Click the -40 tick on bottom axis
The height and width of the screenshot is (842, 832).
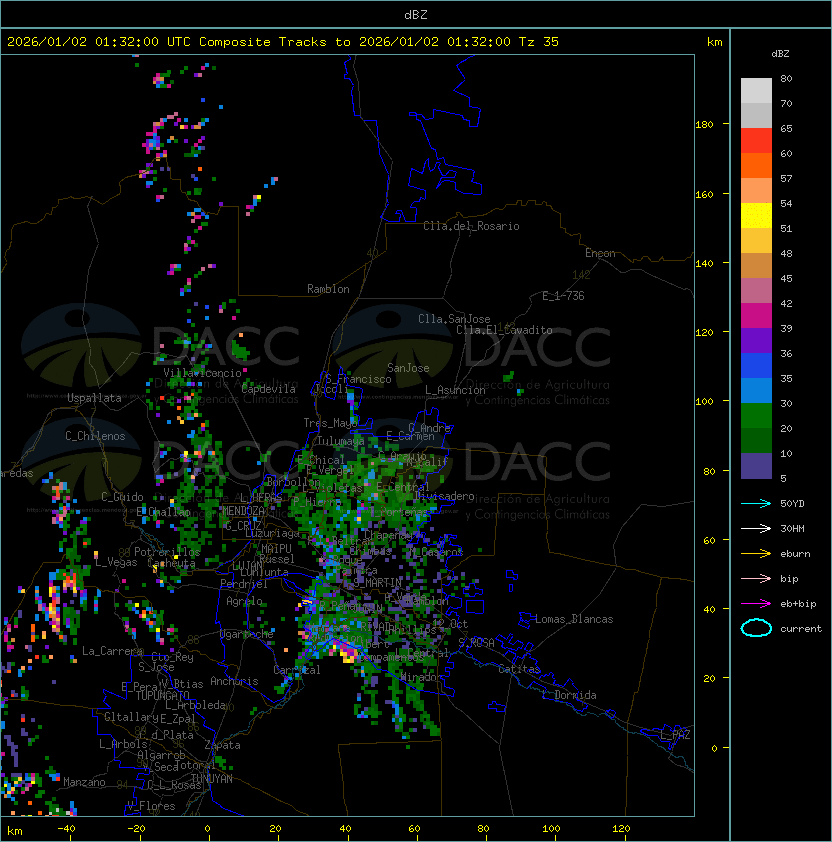[x=67, y=829]
